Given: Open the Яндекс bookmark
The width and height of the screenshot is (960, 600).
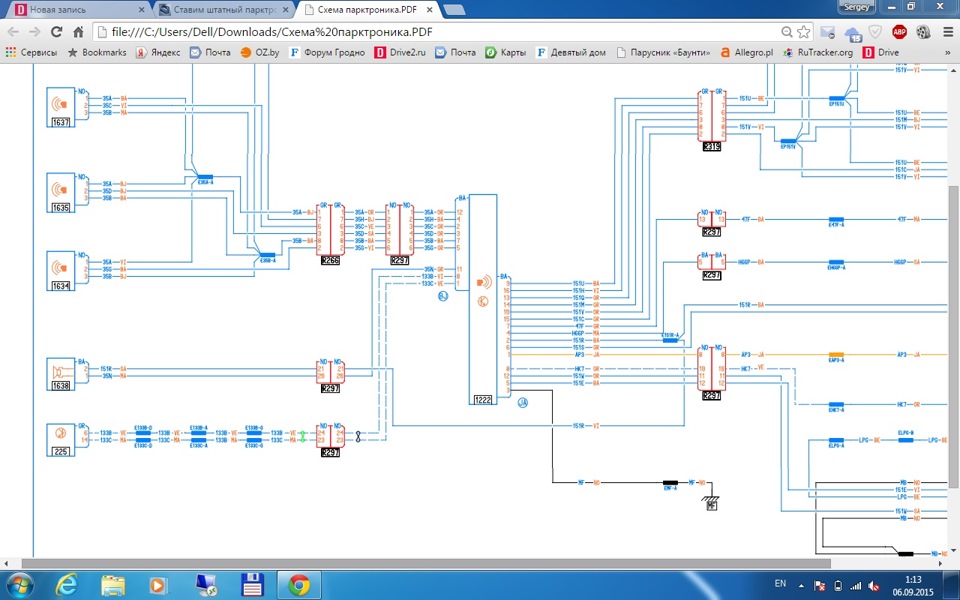Looking at the screenshot, I should (158, 53).
